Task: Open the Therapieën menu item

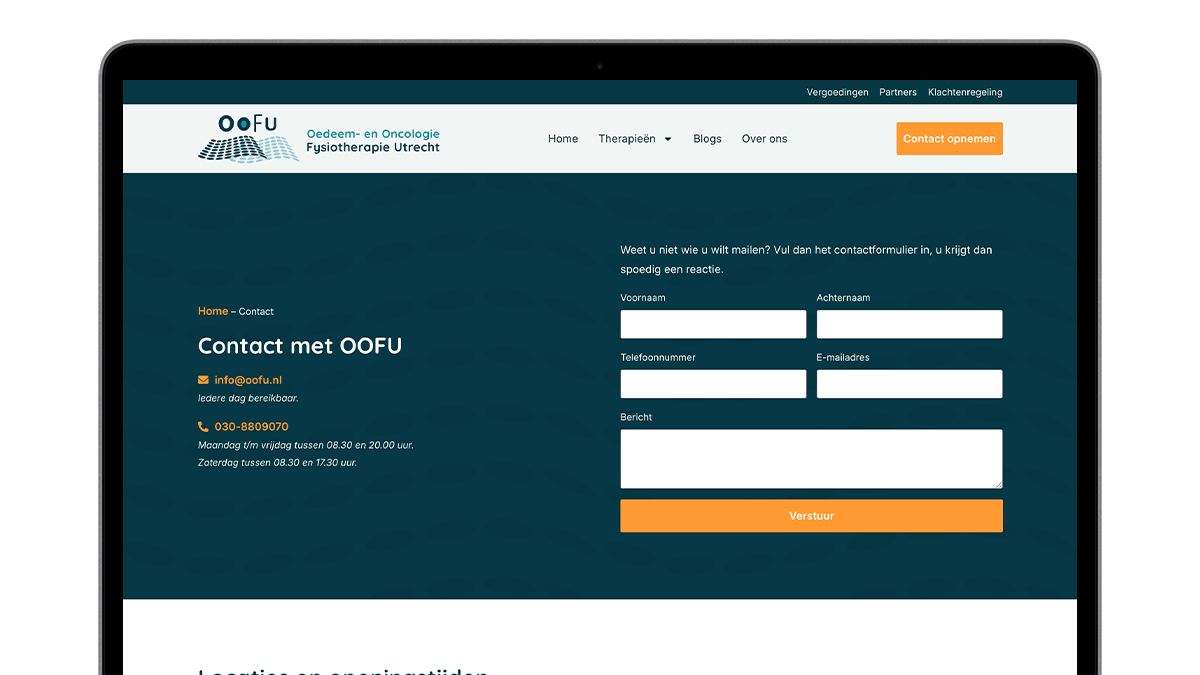Action: (627, 139)
